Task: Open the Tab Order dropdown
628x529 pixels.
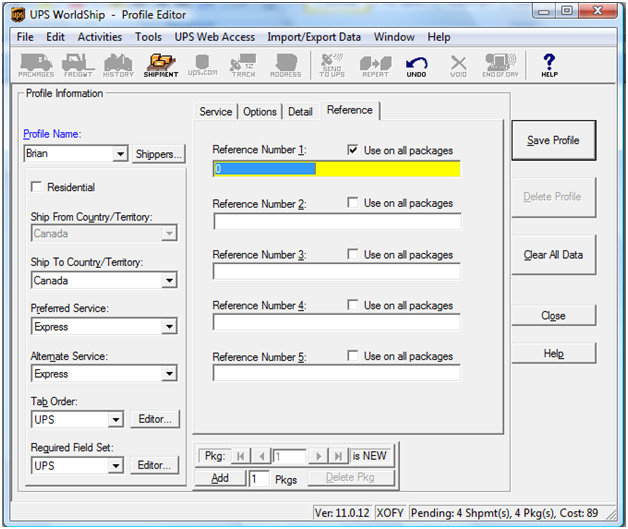Action: click(116, 420)
